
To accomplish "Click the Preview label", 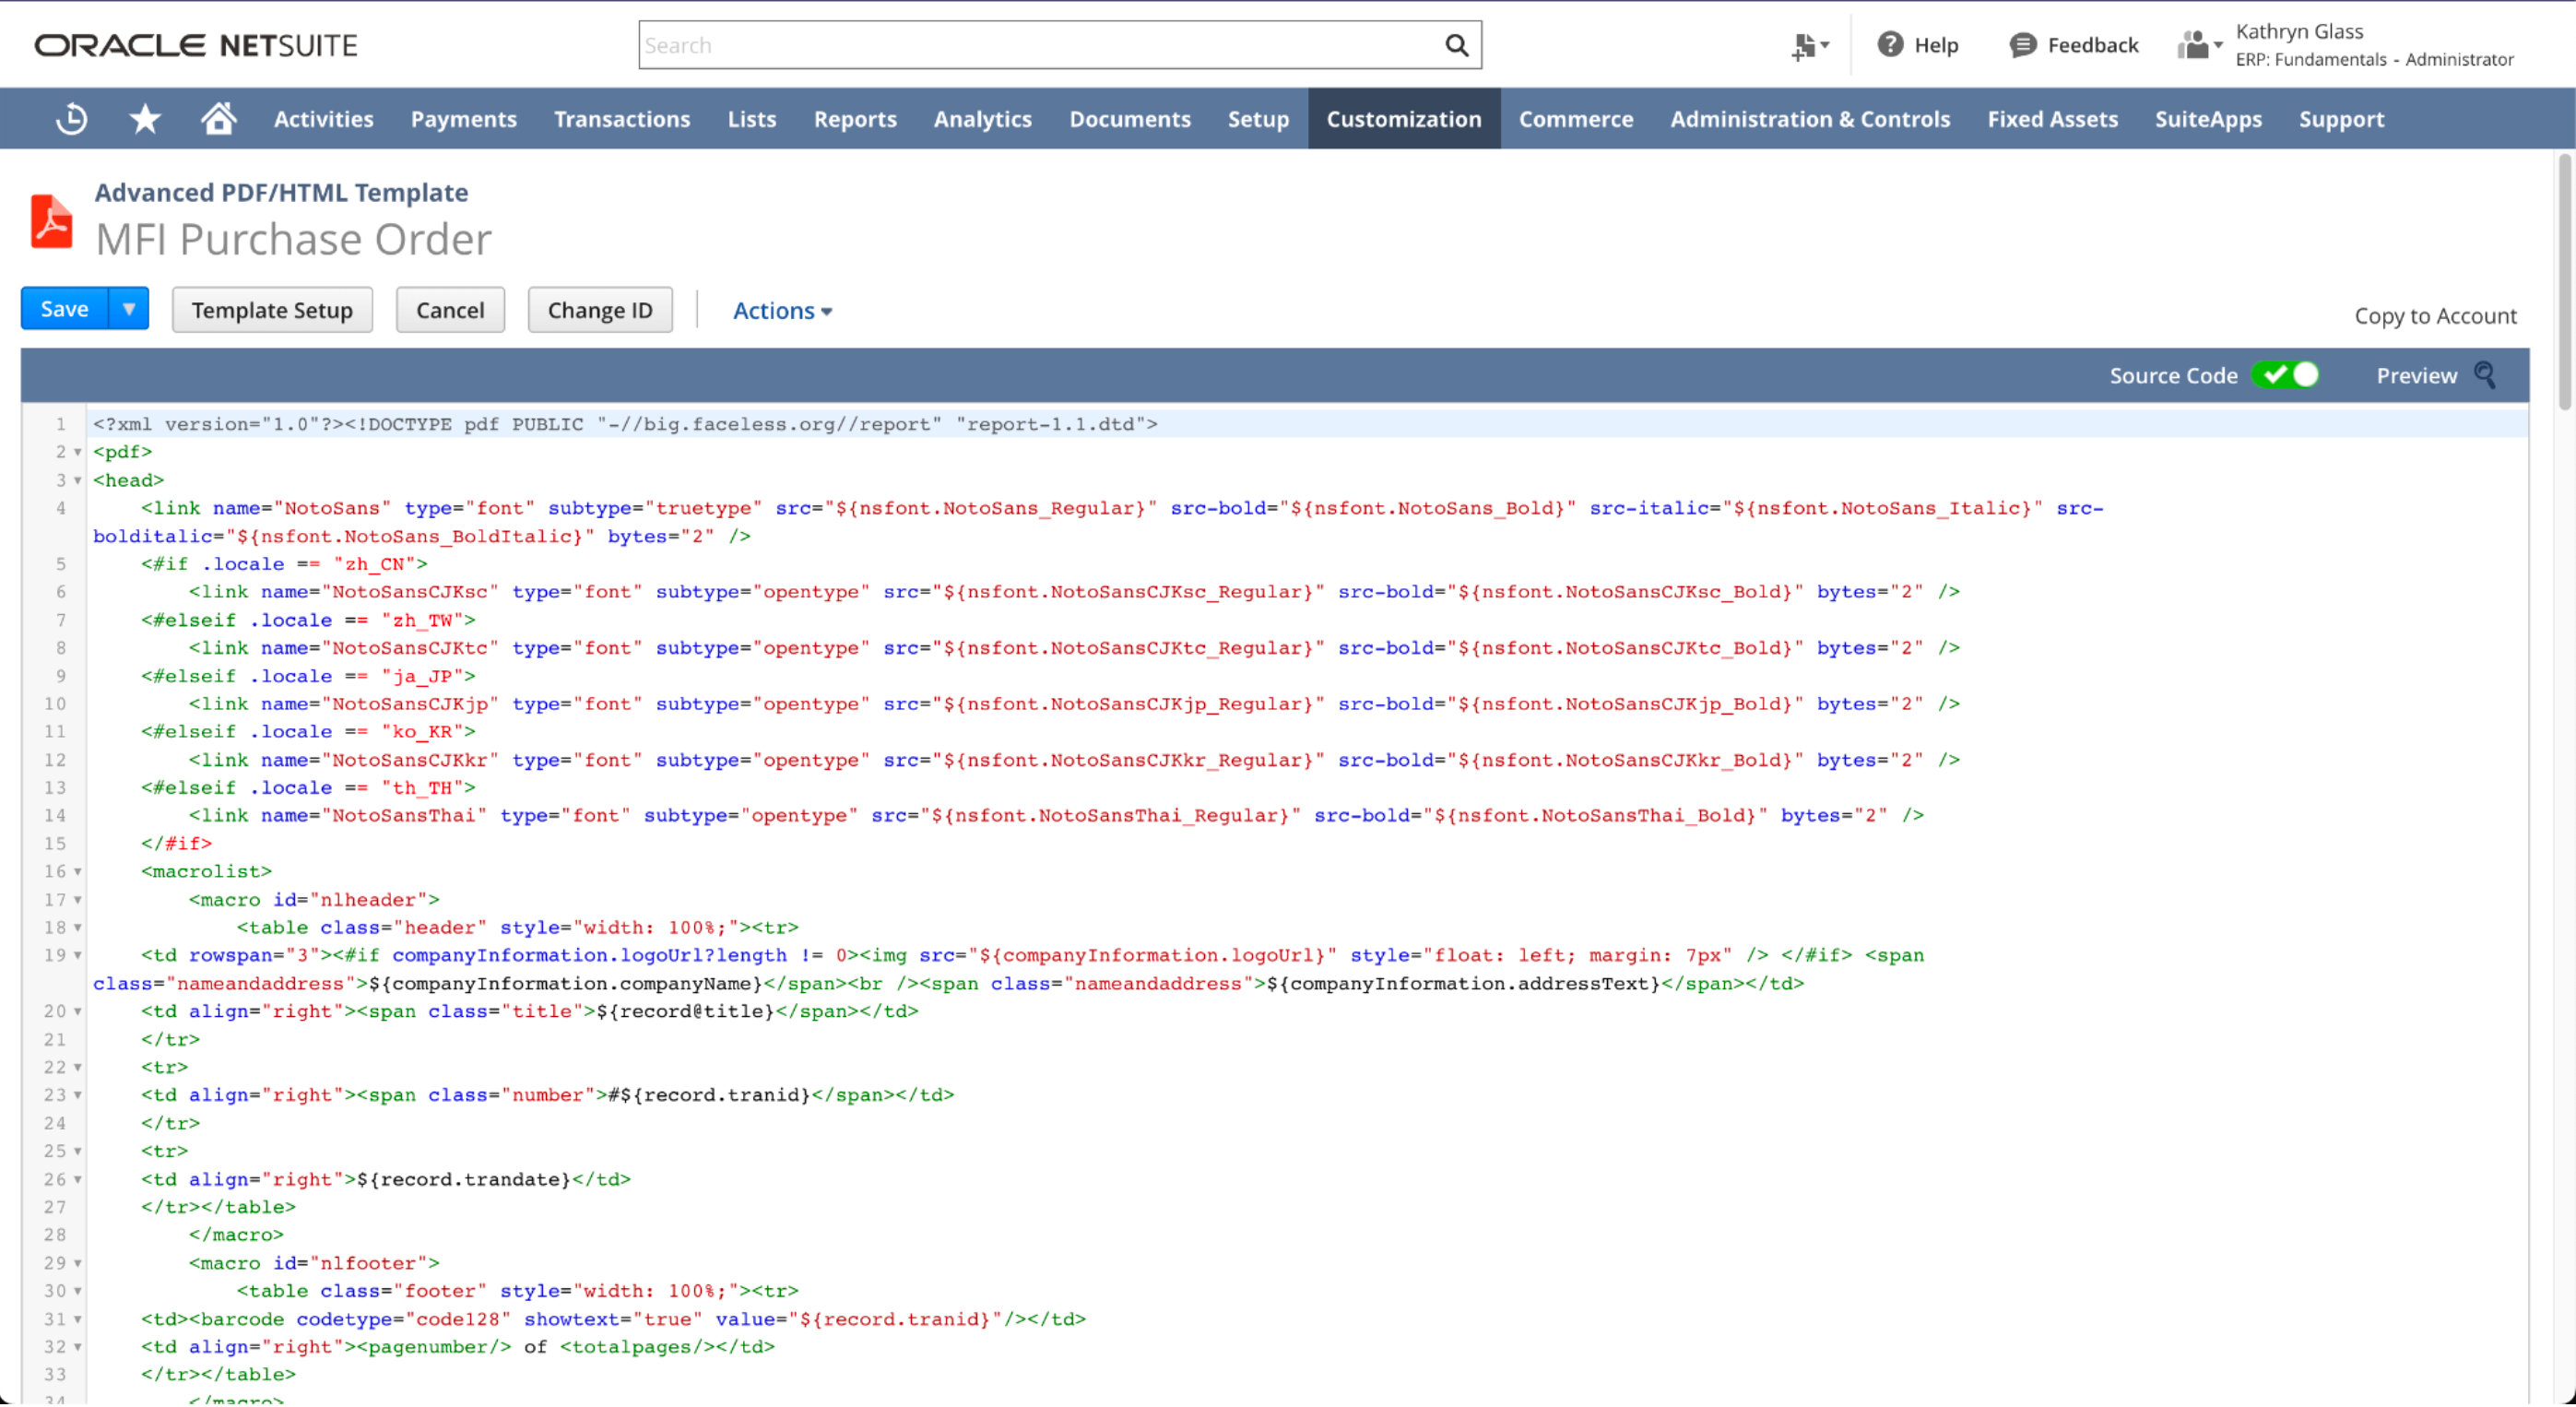I will 2416,376.
